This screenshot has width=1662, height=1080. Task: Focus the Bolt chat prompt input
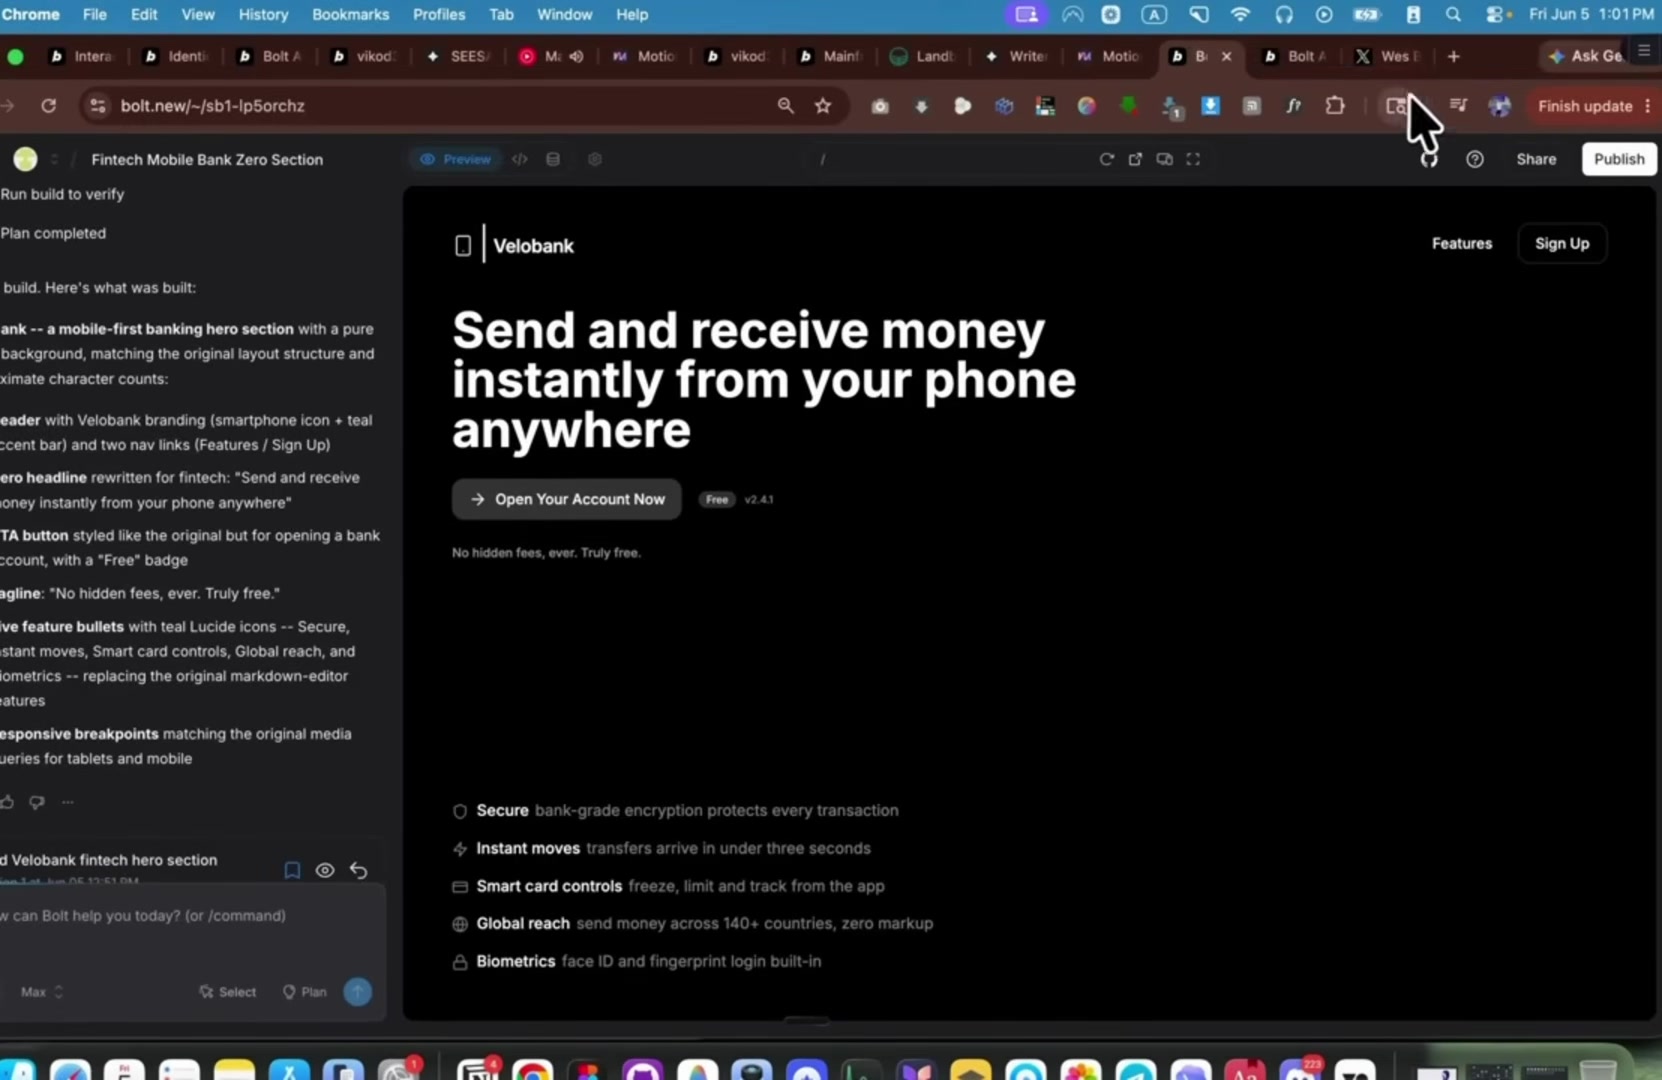(192, 916)
